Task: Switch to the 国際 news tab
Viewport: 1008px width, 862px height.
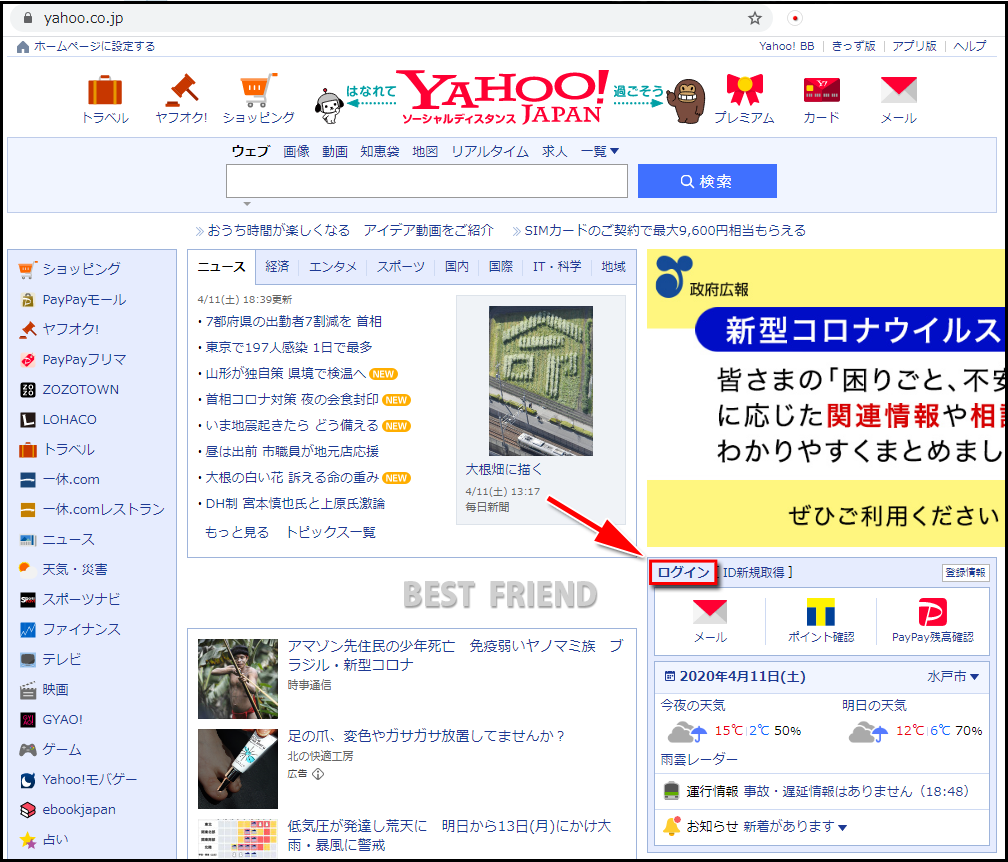Action: click(x=500, y=267)
